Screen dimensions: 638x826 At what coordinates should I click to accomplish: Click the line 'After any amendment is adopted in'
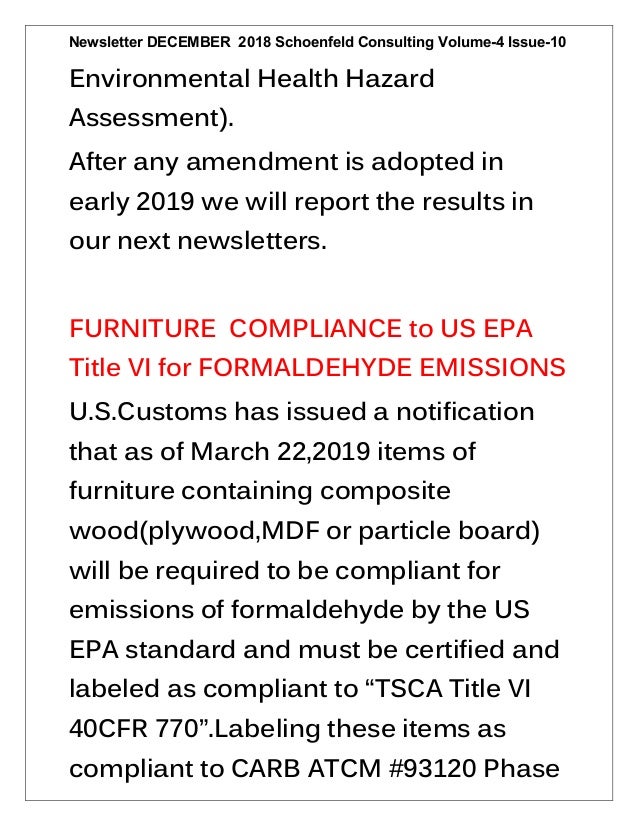[286, 162]
